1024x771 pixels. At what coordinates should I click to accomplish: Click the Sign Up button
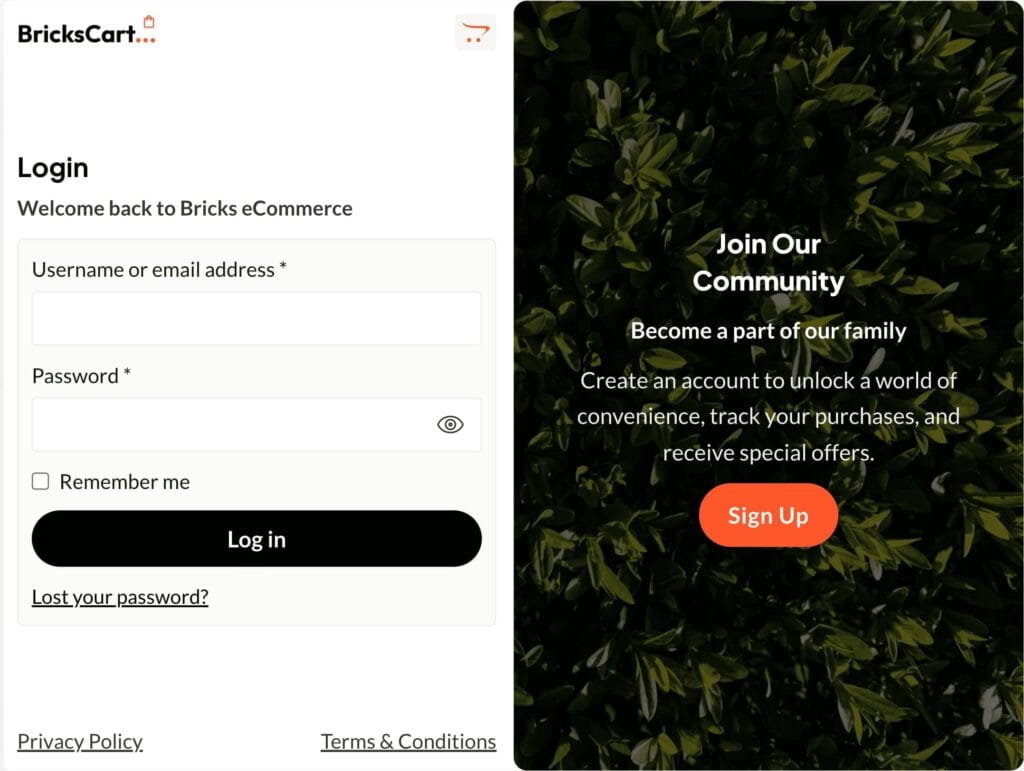tap(768, 515)
